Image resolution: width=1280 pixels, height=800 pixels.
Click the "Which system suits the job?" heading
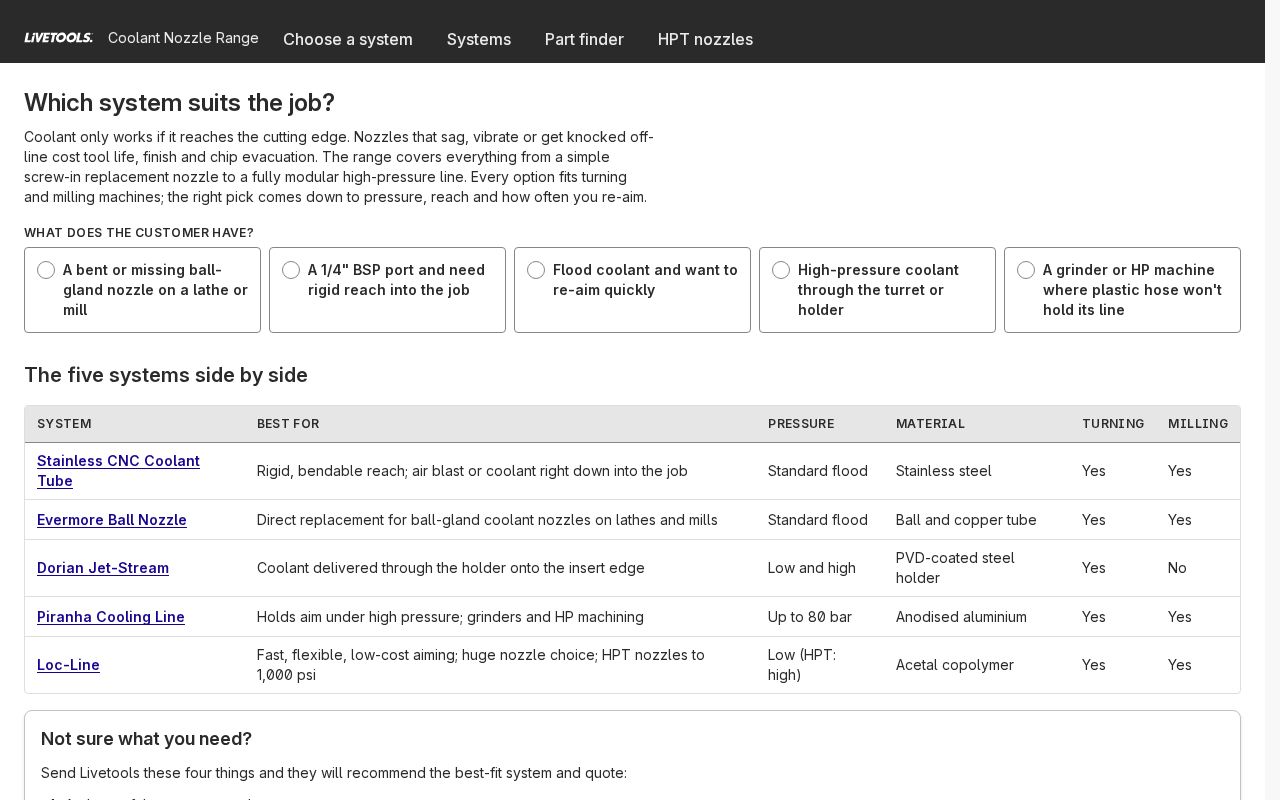(179, 103)
